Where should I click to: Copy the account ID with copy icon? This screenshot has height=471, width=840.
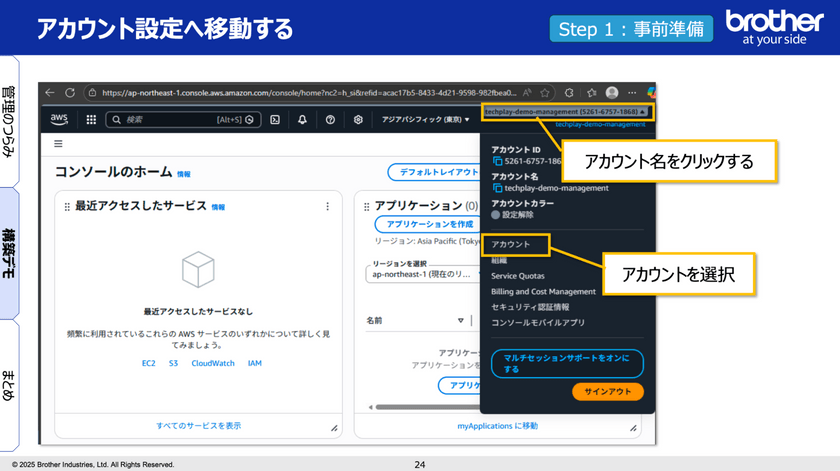[497, 161]
